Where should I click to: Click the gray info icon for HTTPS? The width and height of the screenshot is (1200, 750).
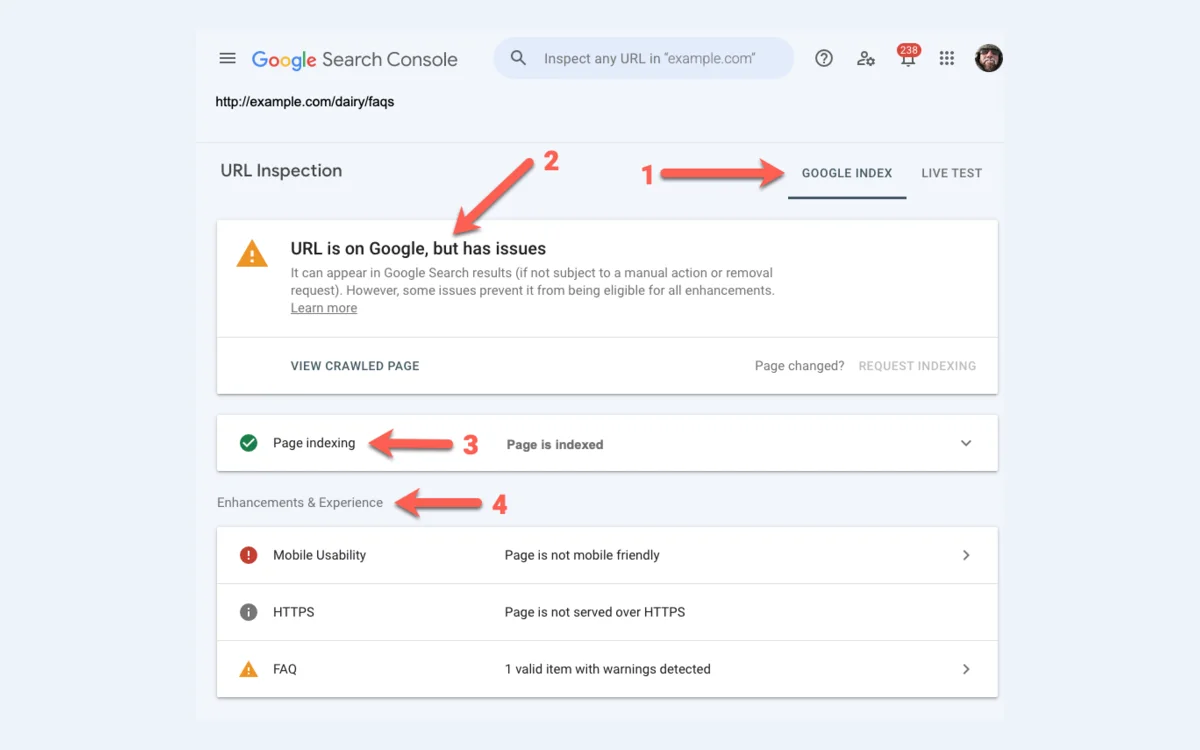tap(249, 612)
